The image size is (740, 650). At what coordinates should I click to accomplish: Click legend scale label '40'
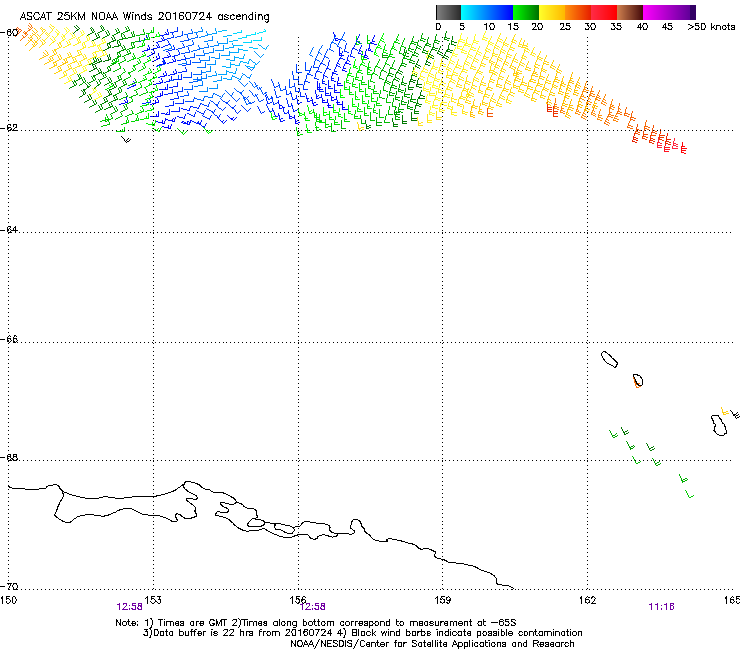(x=642, y=27)
